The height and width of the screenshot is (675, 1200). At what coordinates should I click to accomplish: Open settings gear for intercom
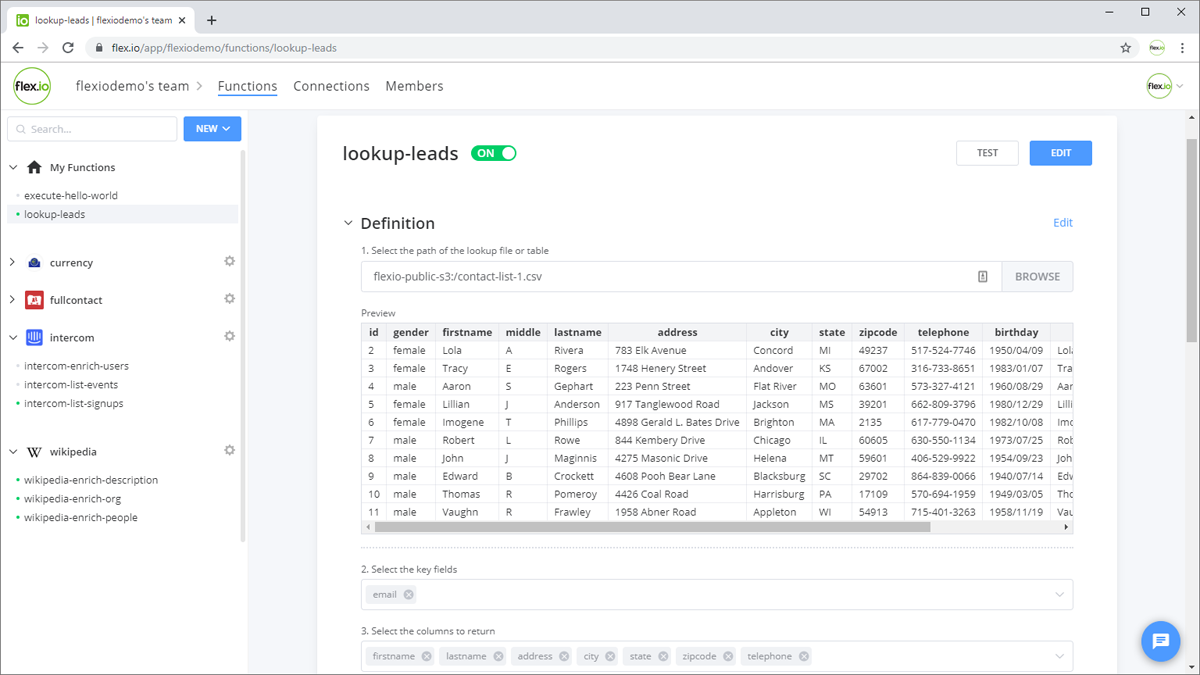pos(229,337)
